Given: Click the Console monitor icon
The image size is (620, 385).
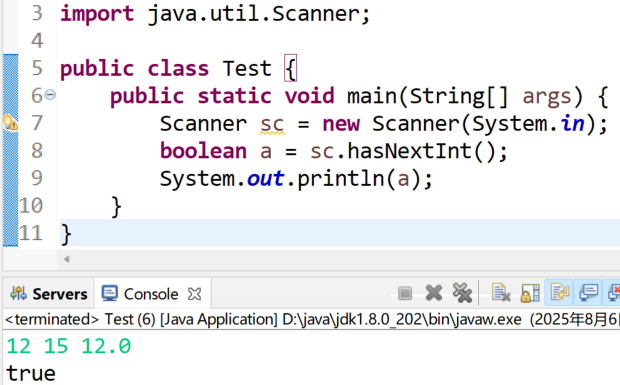Looking at the screenshot, I should point(109,294).
